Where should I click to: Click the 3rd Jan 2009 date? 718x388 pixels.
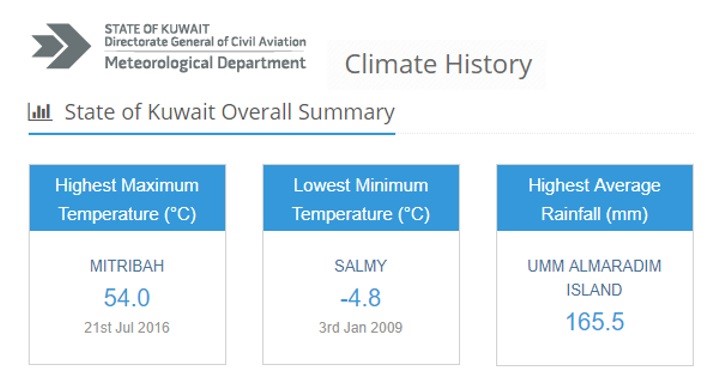(360, 328)
